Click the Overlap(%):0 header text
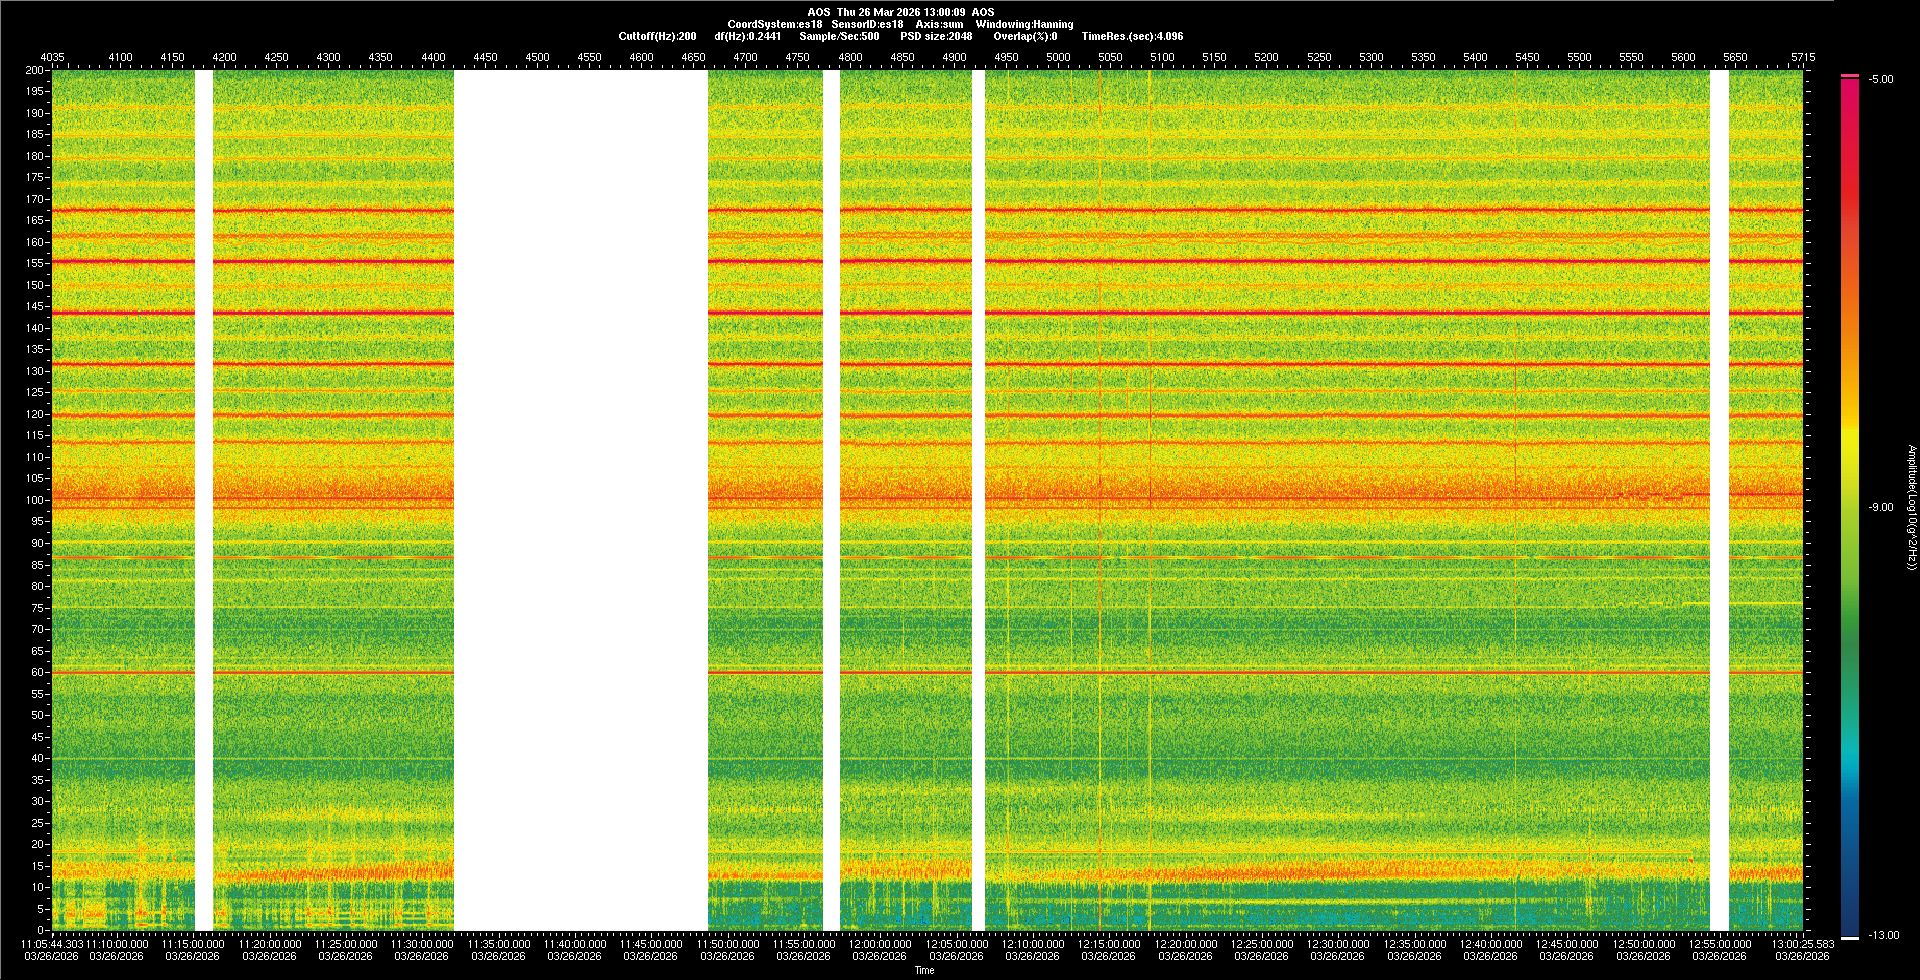Screen dimensions: 1920x980 [1025, 36]
